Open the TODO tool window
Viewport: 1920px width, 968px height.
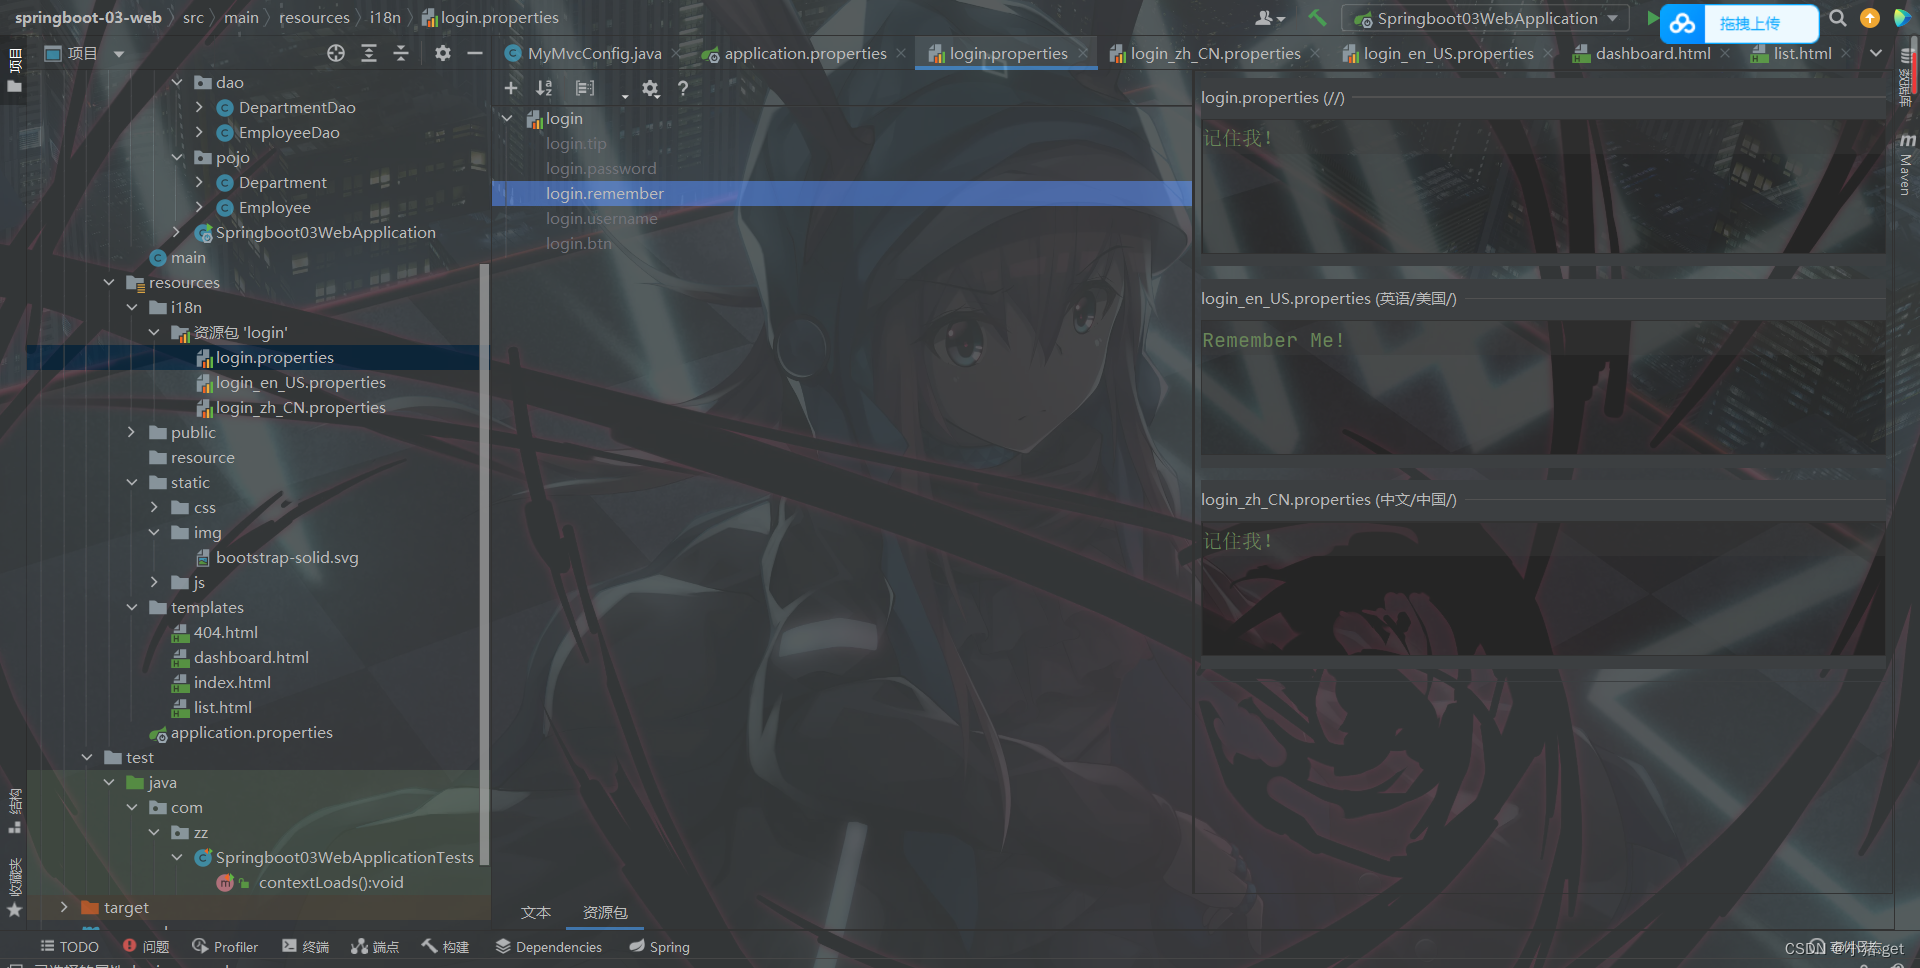click(69, 946)
